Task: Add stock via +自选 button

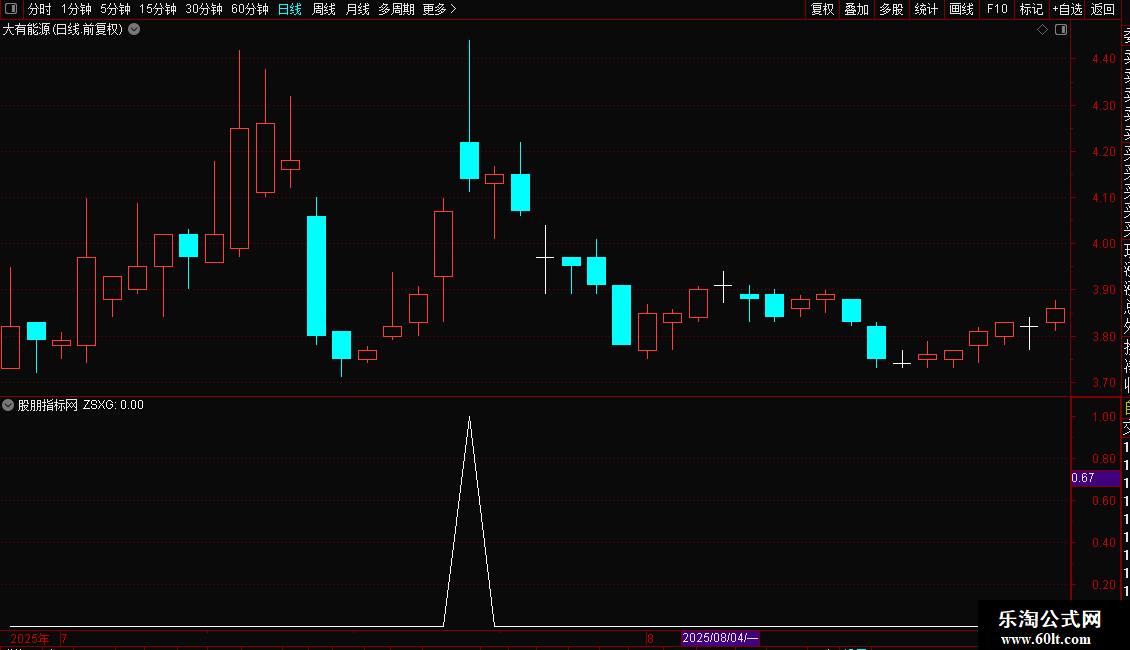Action: 1067,9
